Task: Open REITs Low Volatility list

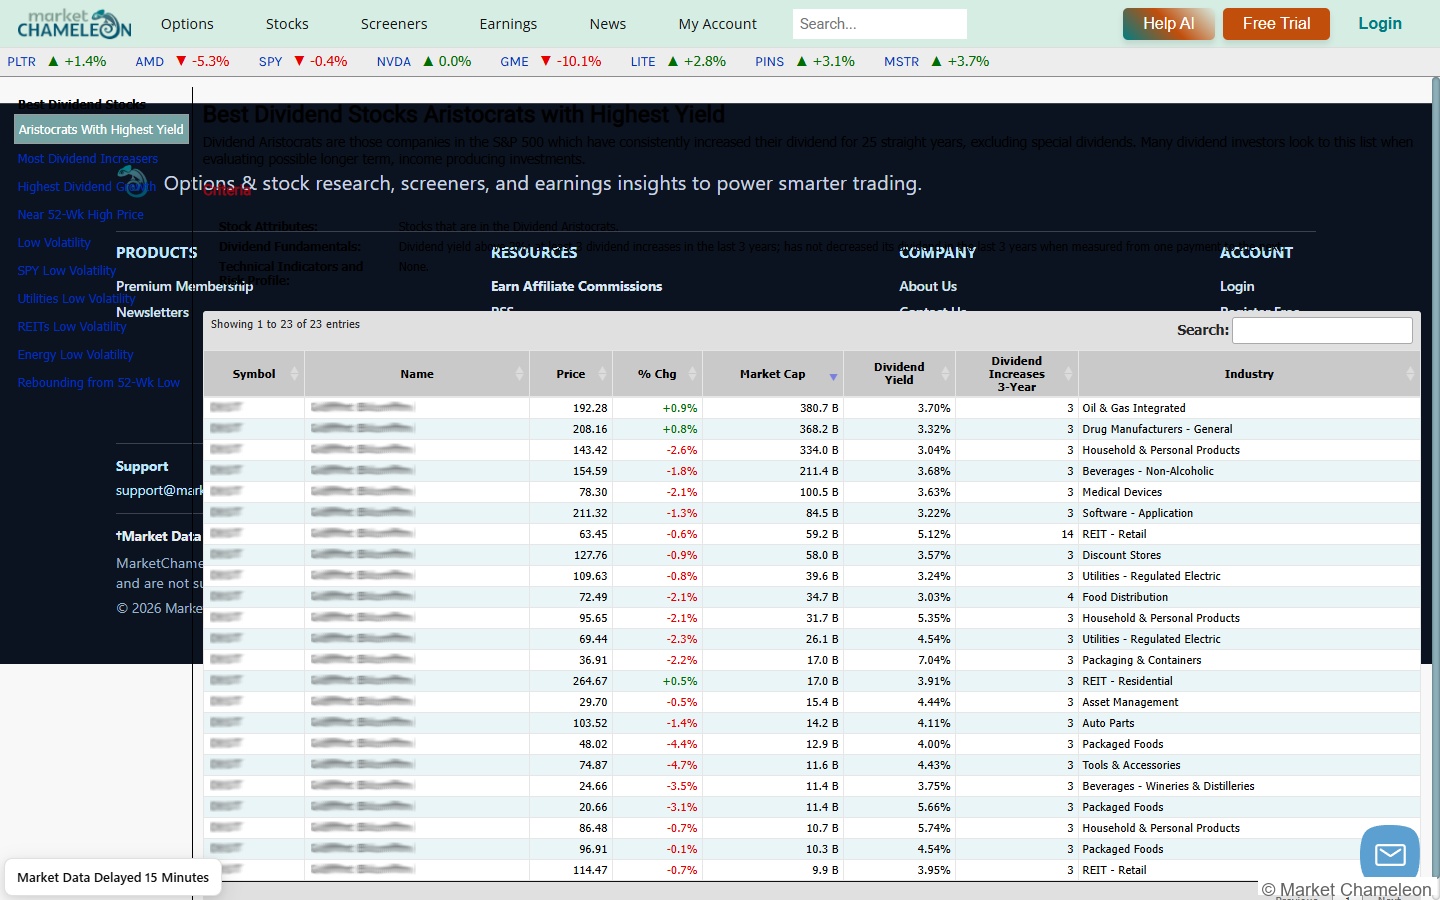Action: click(72, 327)
